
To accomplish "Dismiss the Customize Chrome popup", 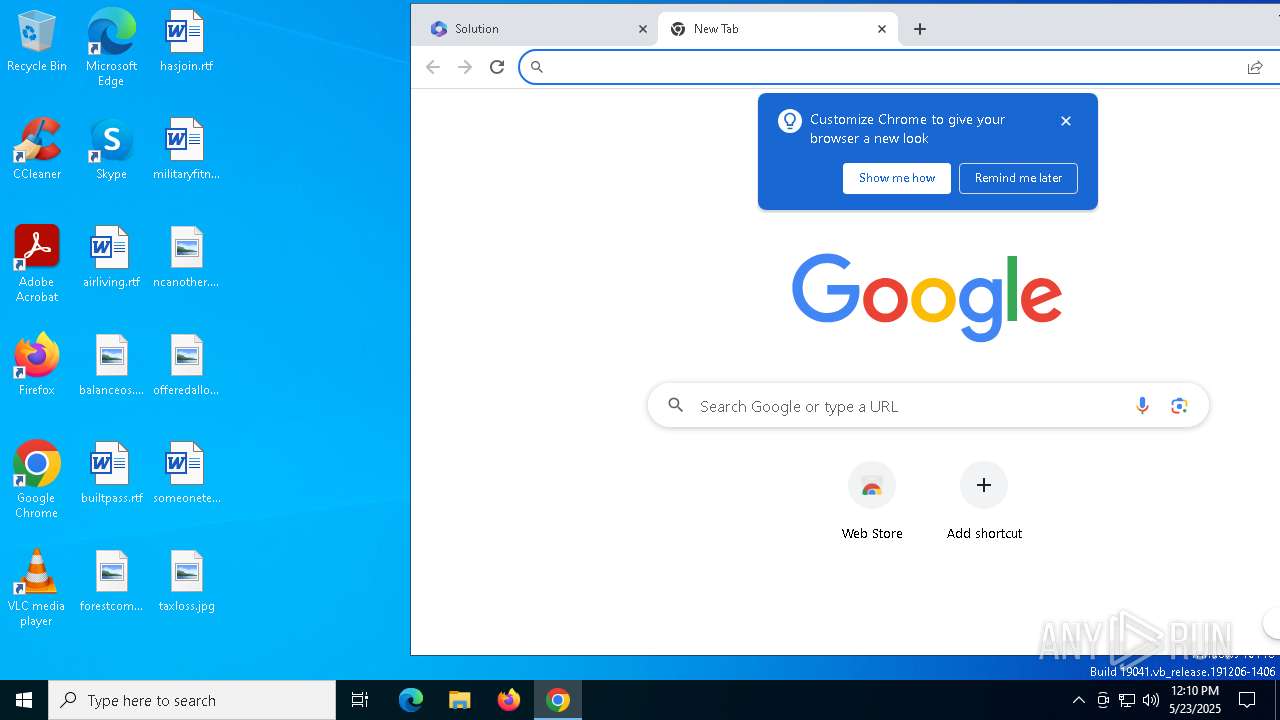I will point(1066,121).
